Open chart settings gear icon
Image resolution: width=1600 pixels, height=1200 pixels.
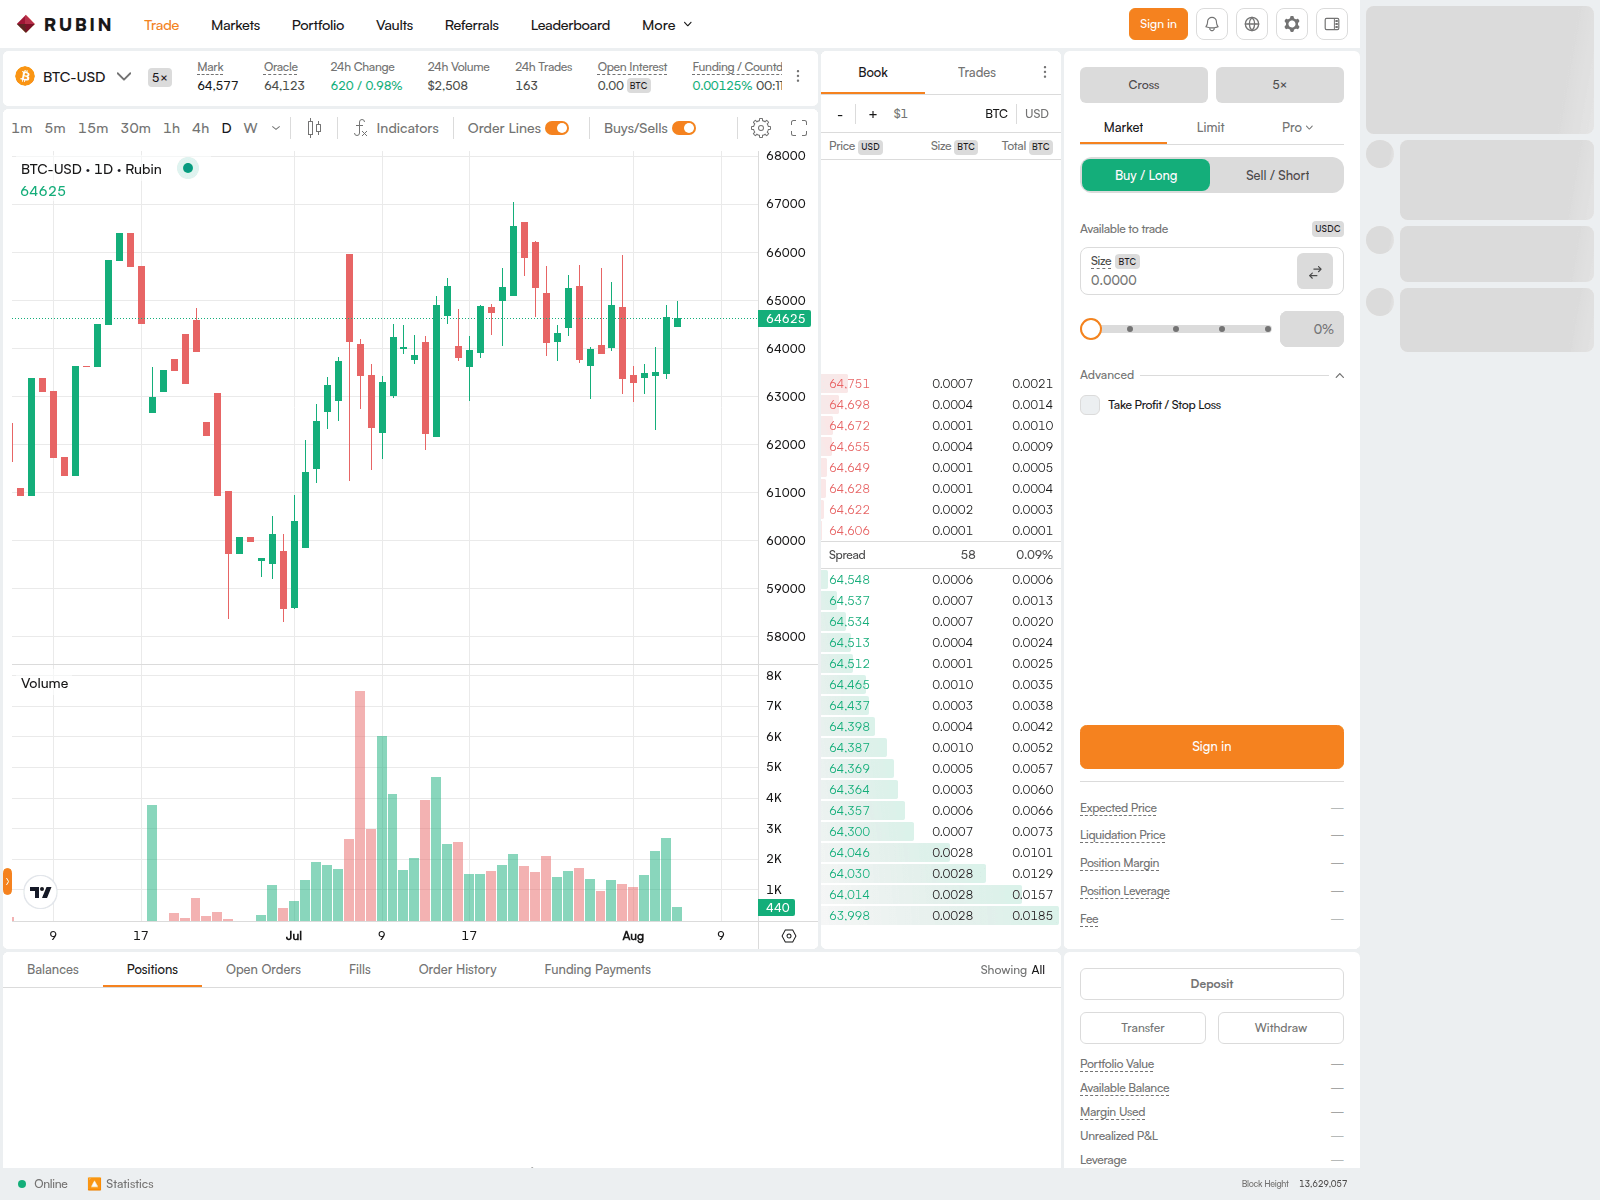(x=761, y=128)
